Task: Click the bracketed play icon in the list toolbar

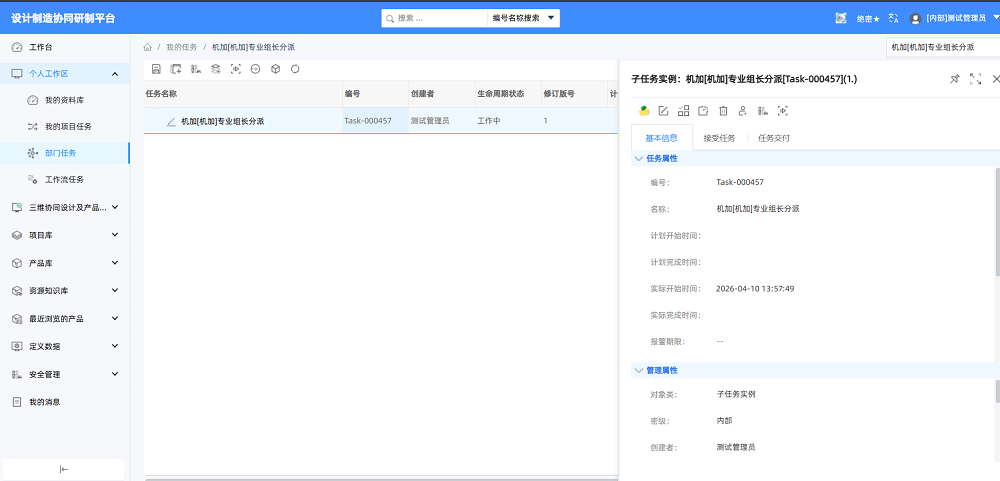Action: (x=236, y=69)
